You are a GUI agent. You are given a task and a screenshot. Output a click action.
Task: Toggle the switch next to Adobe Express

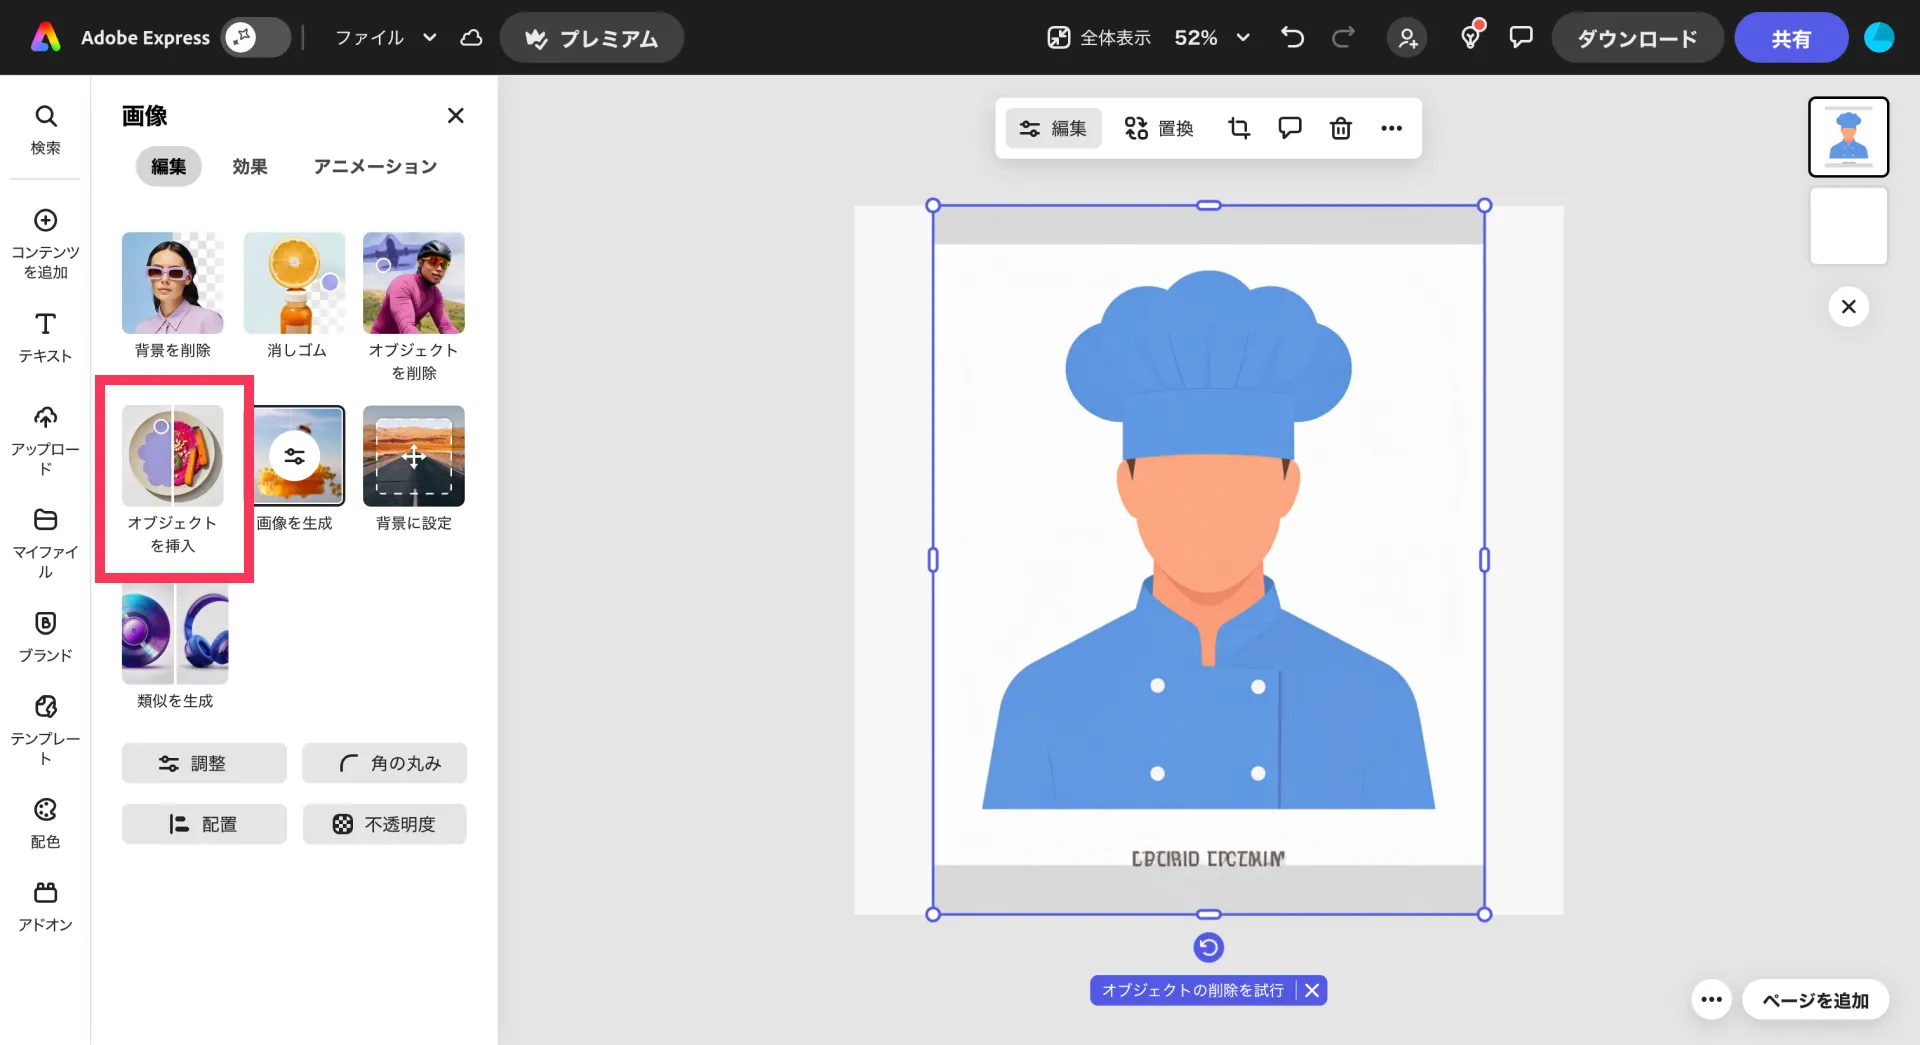pos(255,38)
